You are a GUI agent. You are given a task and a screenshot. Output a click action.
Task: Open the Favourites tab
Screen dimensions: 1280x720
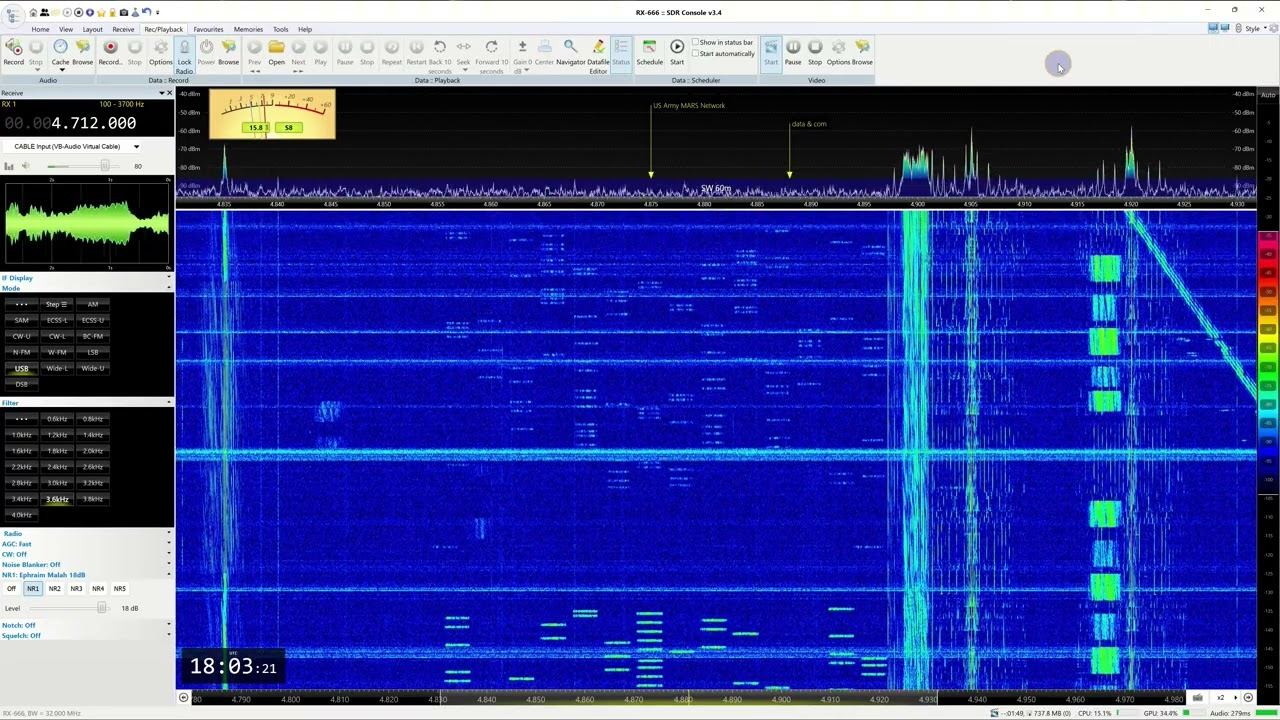coord(208,29)
